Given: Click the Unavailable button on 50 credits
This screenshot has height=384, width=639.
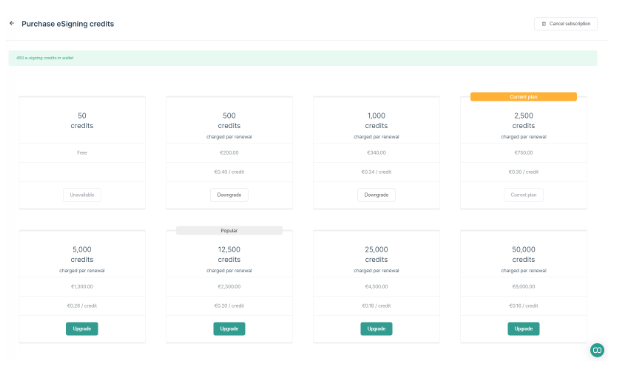Looking at the screenshot, I should tap(82, 195).
